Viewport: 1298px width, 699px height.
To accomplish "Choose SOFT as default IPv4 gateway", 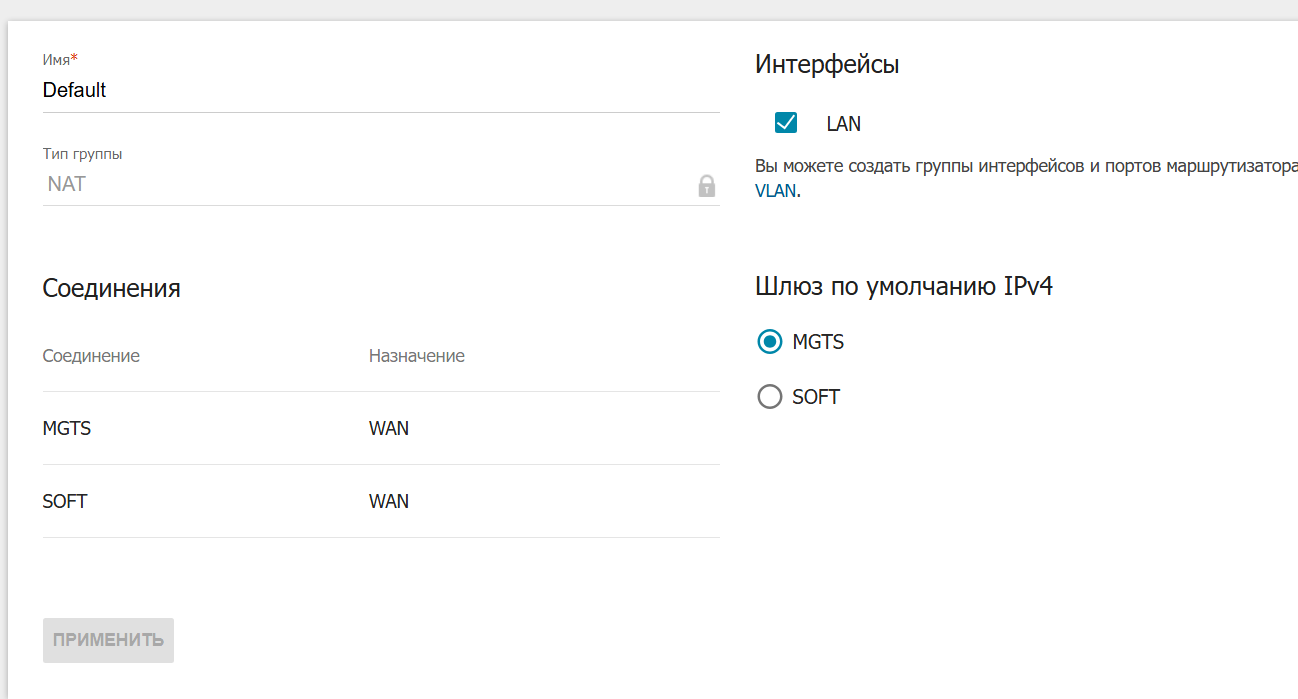I will coord(770,397).
